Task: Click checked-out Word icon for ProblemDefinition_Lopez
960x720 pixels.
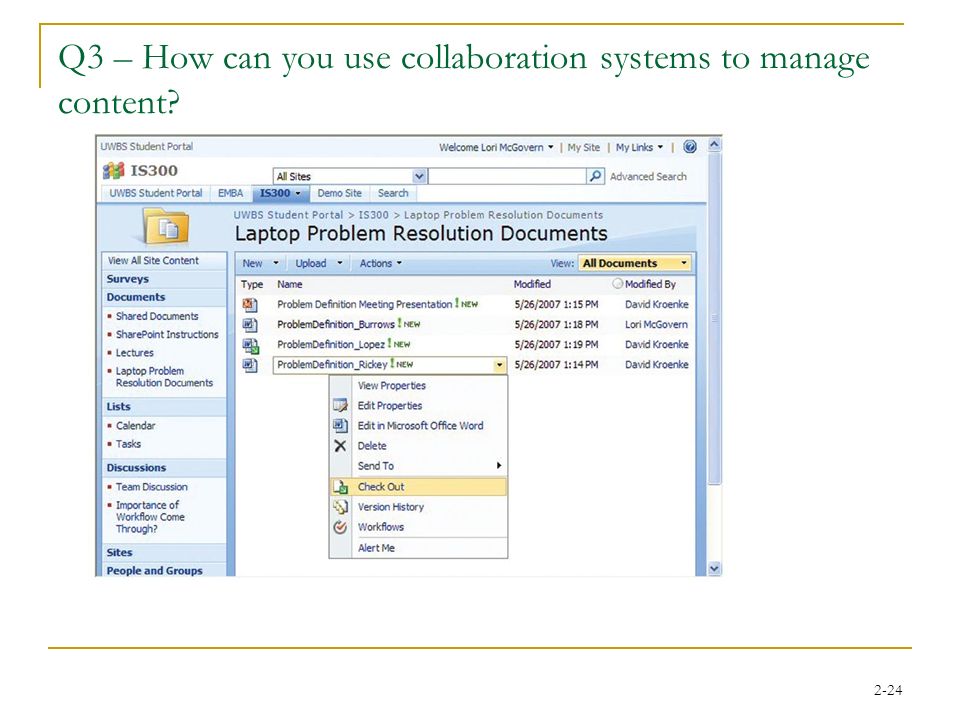Action: (250, 345)
